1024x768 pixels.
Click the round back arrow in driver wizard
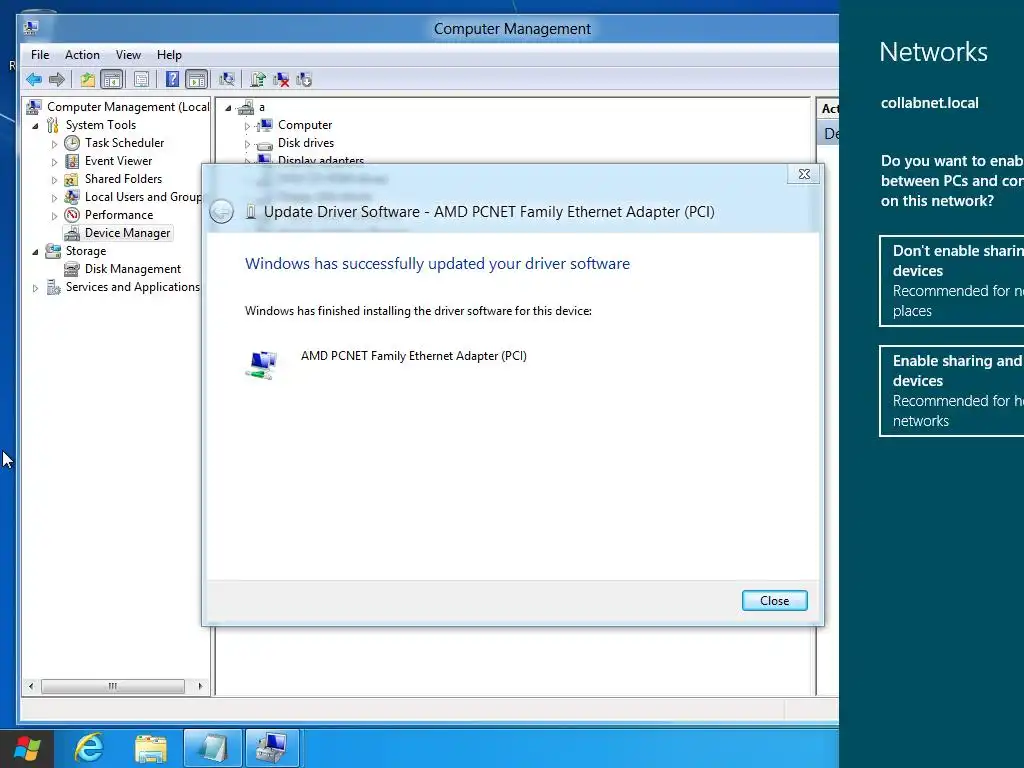pyautogui.click(x=221, y=211)
